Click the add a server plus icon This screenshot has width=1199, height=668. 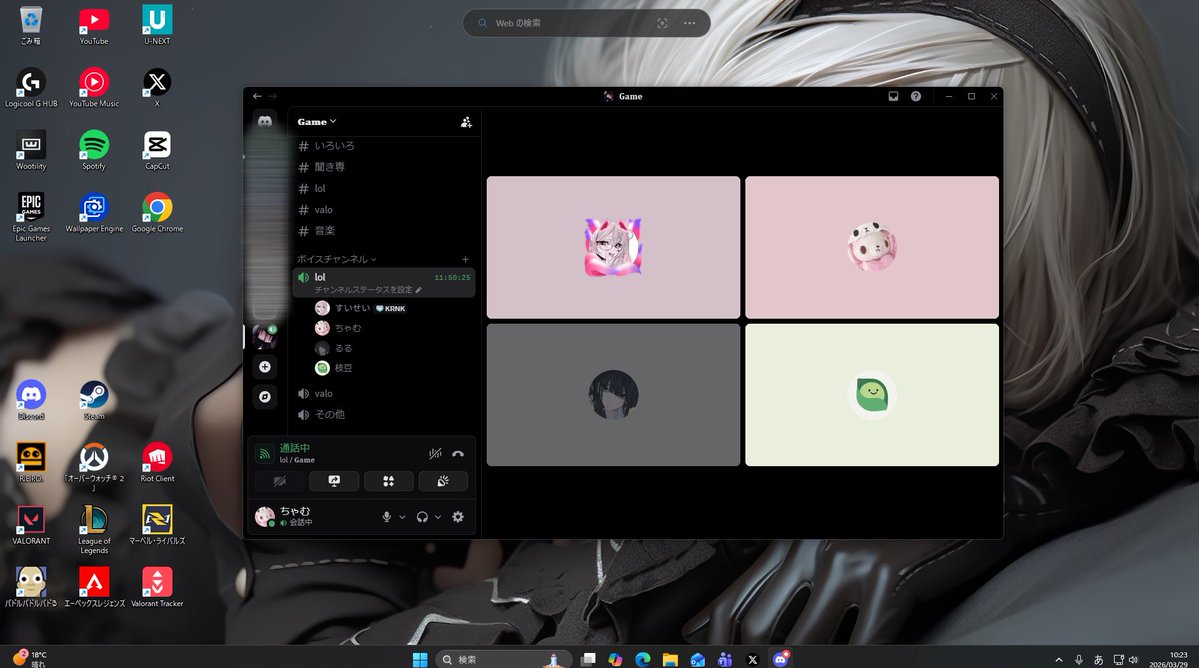[265, 367]
